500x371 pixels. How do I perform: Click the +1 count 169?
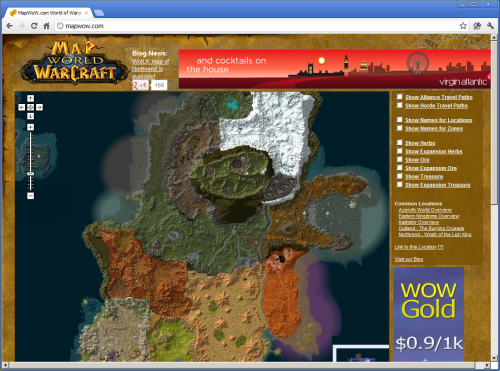coord(159,85)
